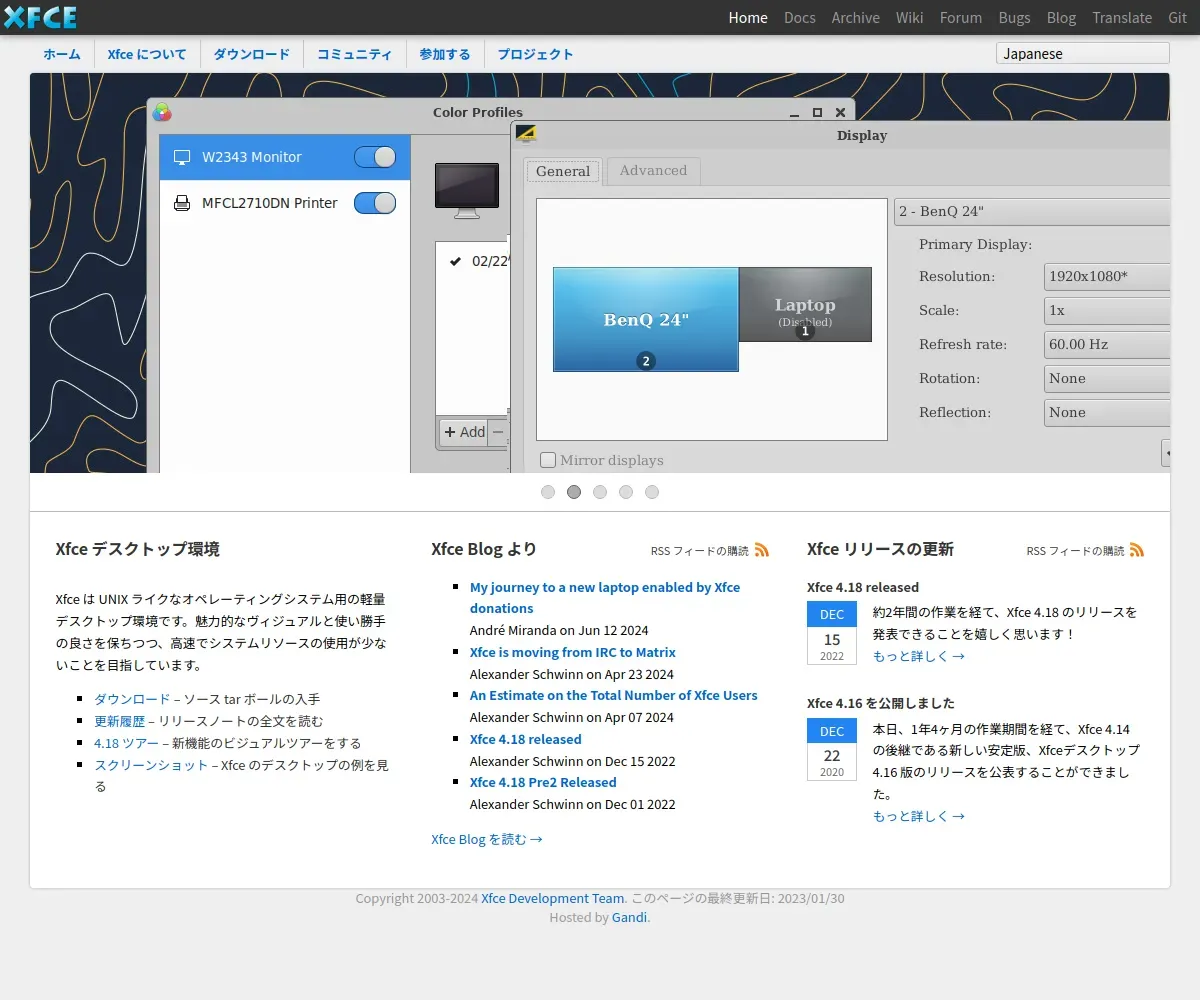Click the 参加する menu item
1200x1000 pixels.
click(445, 54)
